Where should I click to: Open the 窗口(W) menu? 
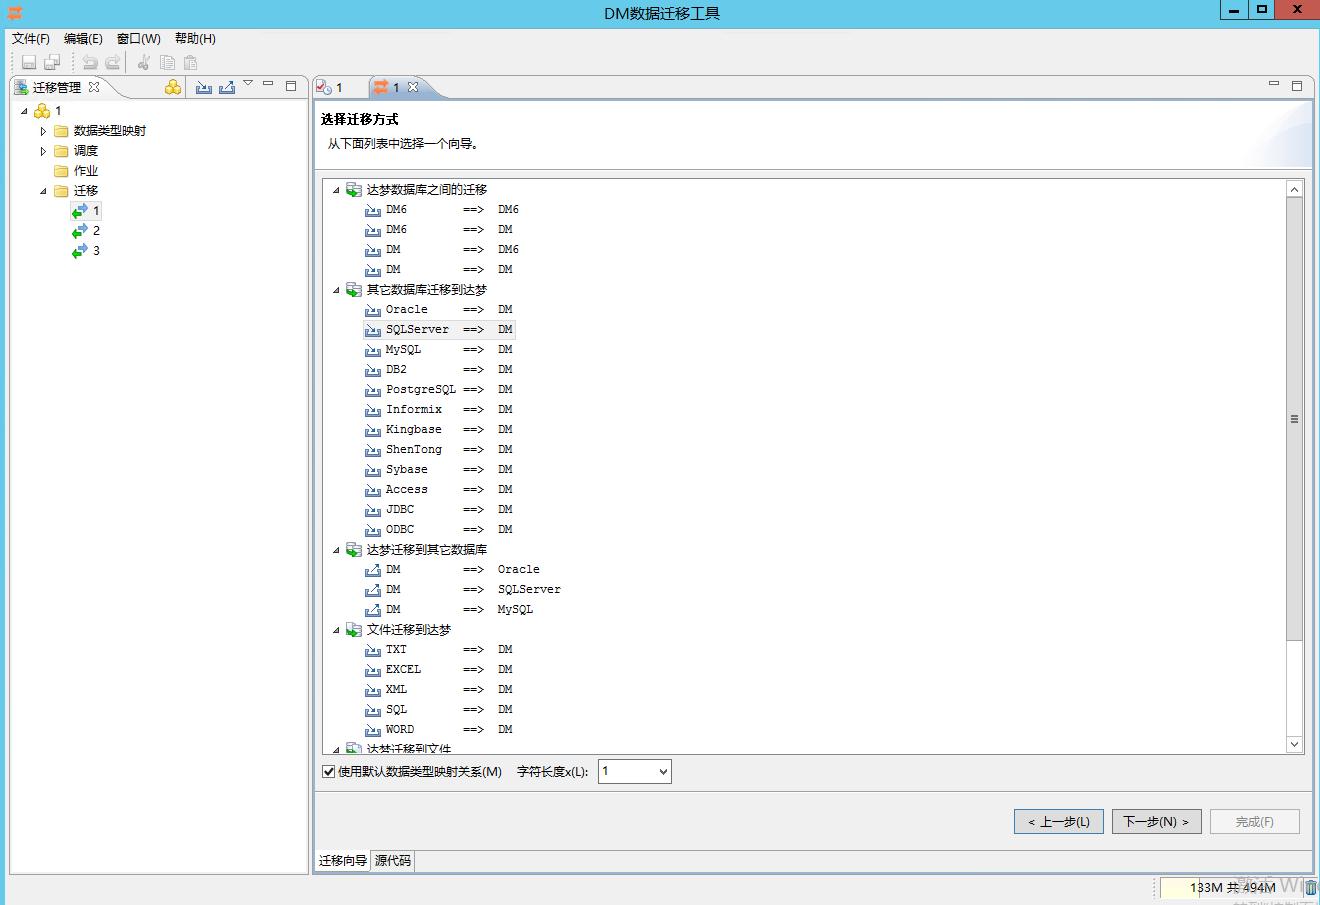pos(138,38)
